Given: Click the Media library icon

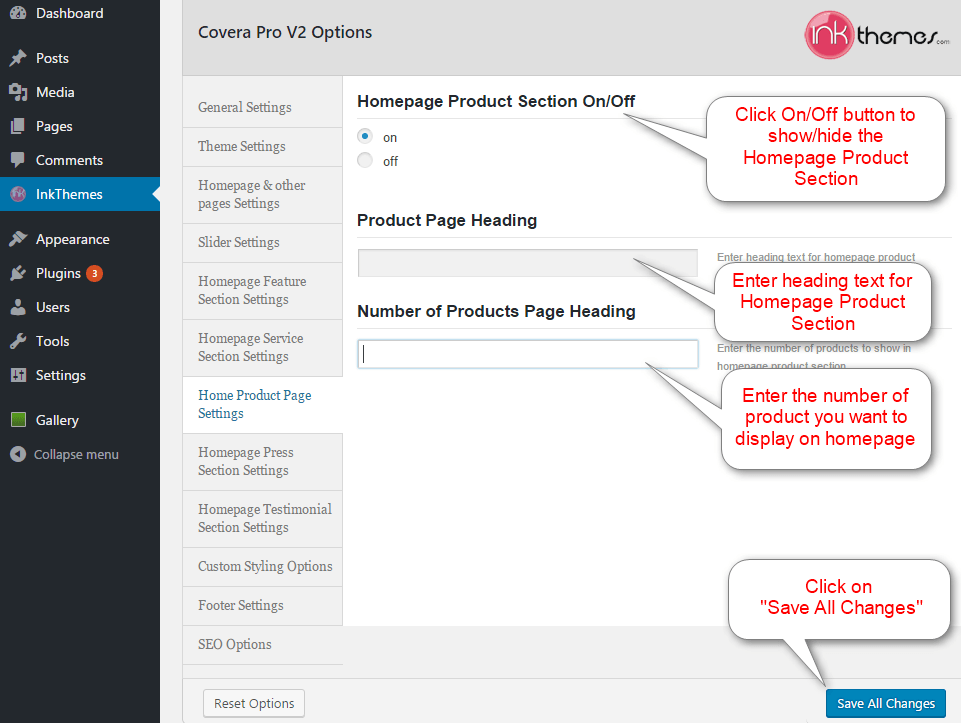Looking at the screenshot, I should coord(18,93).
